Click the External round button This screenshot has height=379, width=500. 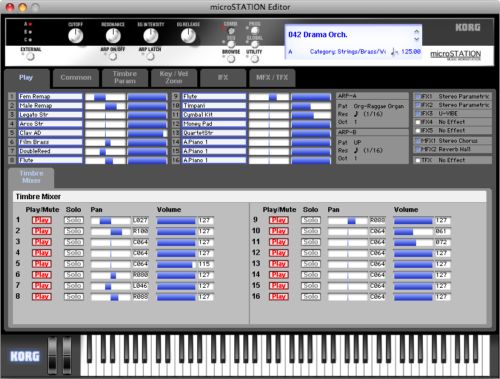coord(31,57)
